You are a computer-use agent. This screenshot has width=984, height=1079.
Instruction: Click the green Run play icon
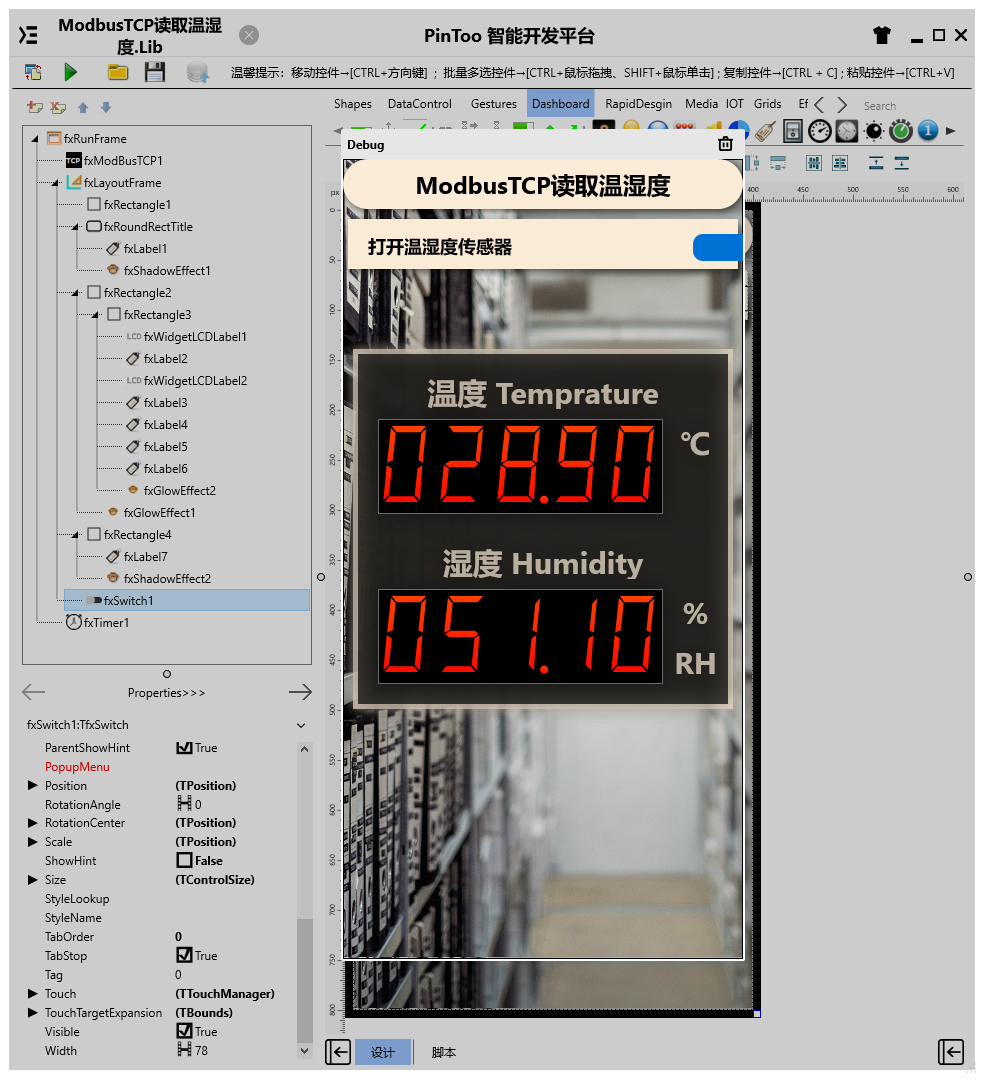[x=70, y=72]
